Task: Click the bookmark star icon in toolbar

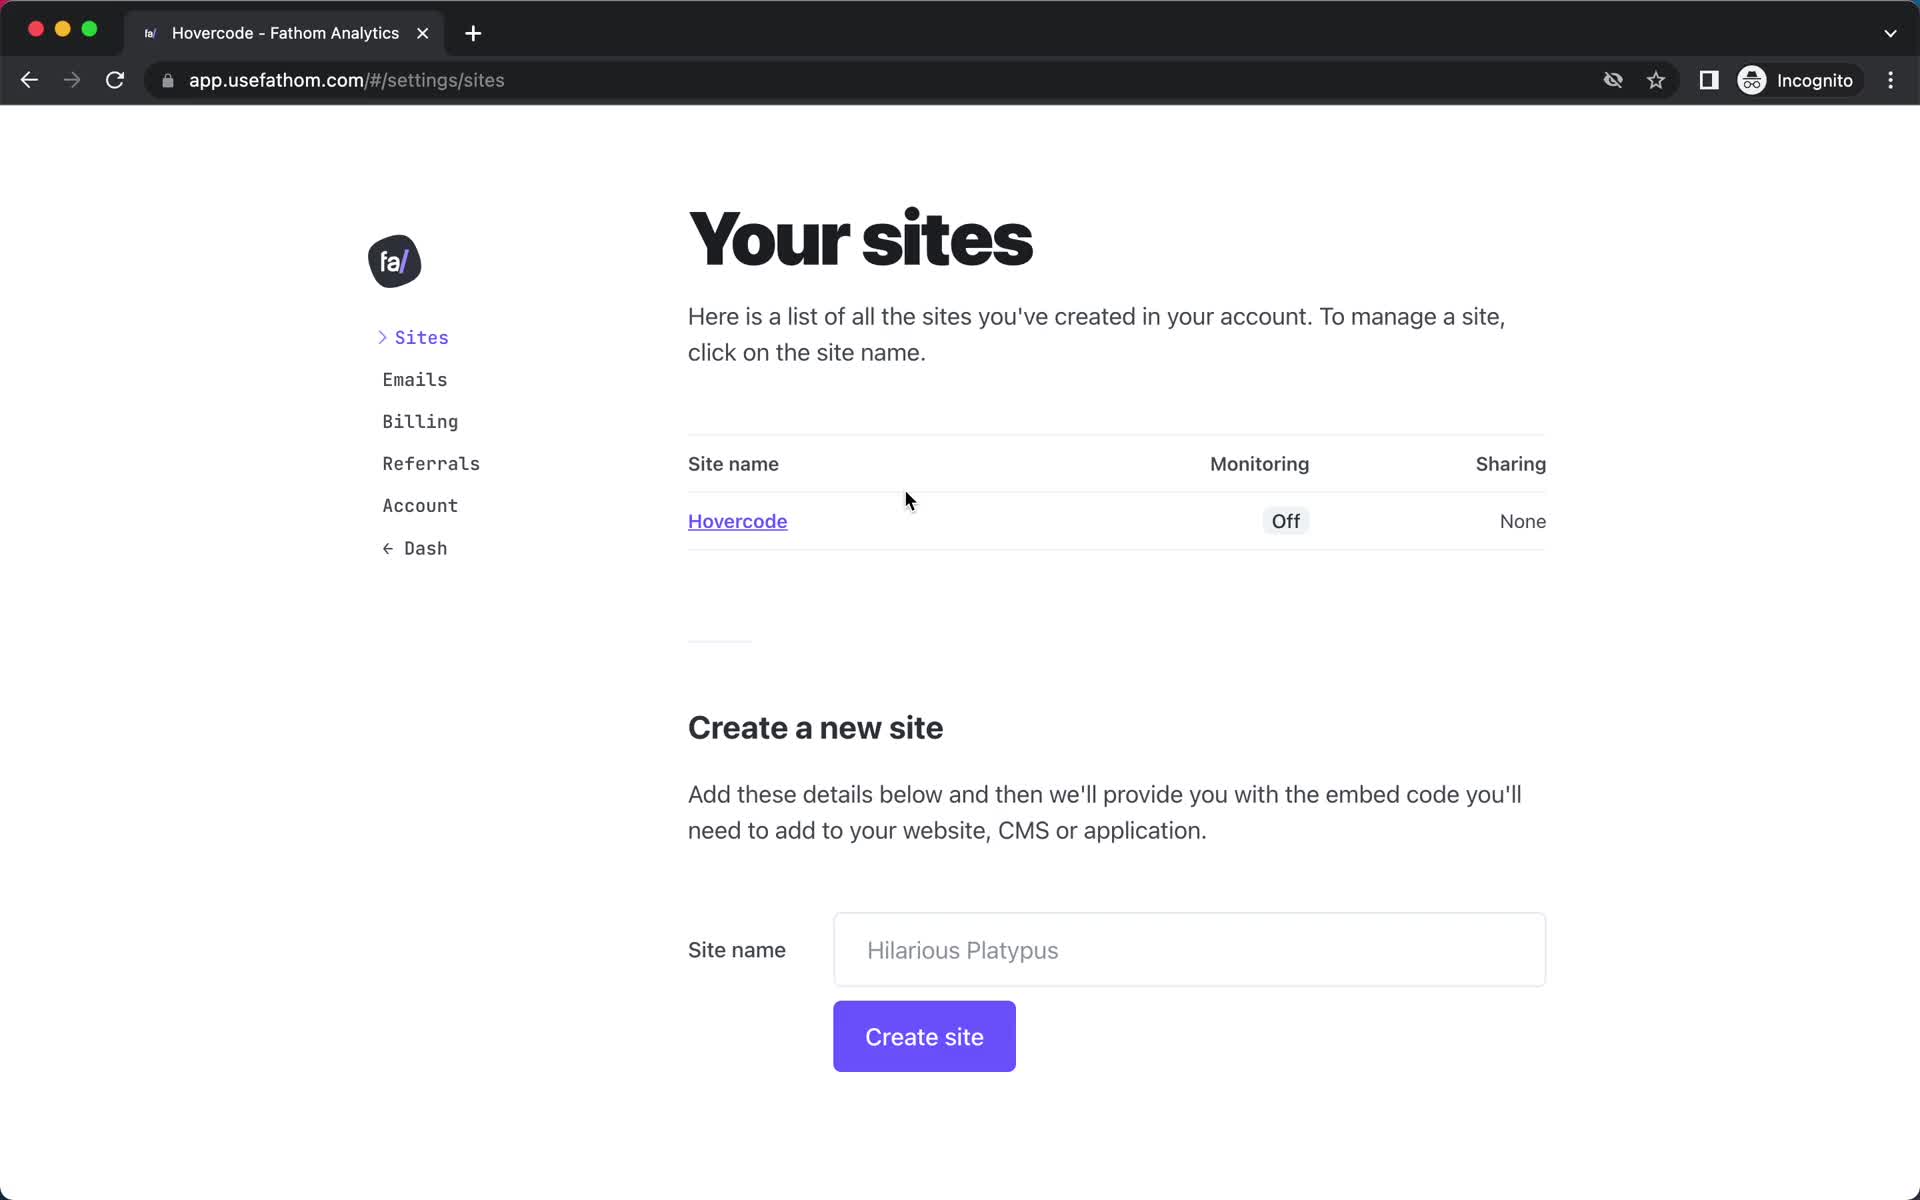Action: (x=1657, y=80)
